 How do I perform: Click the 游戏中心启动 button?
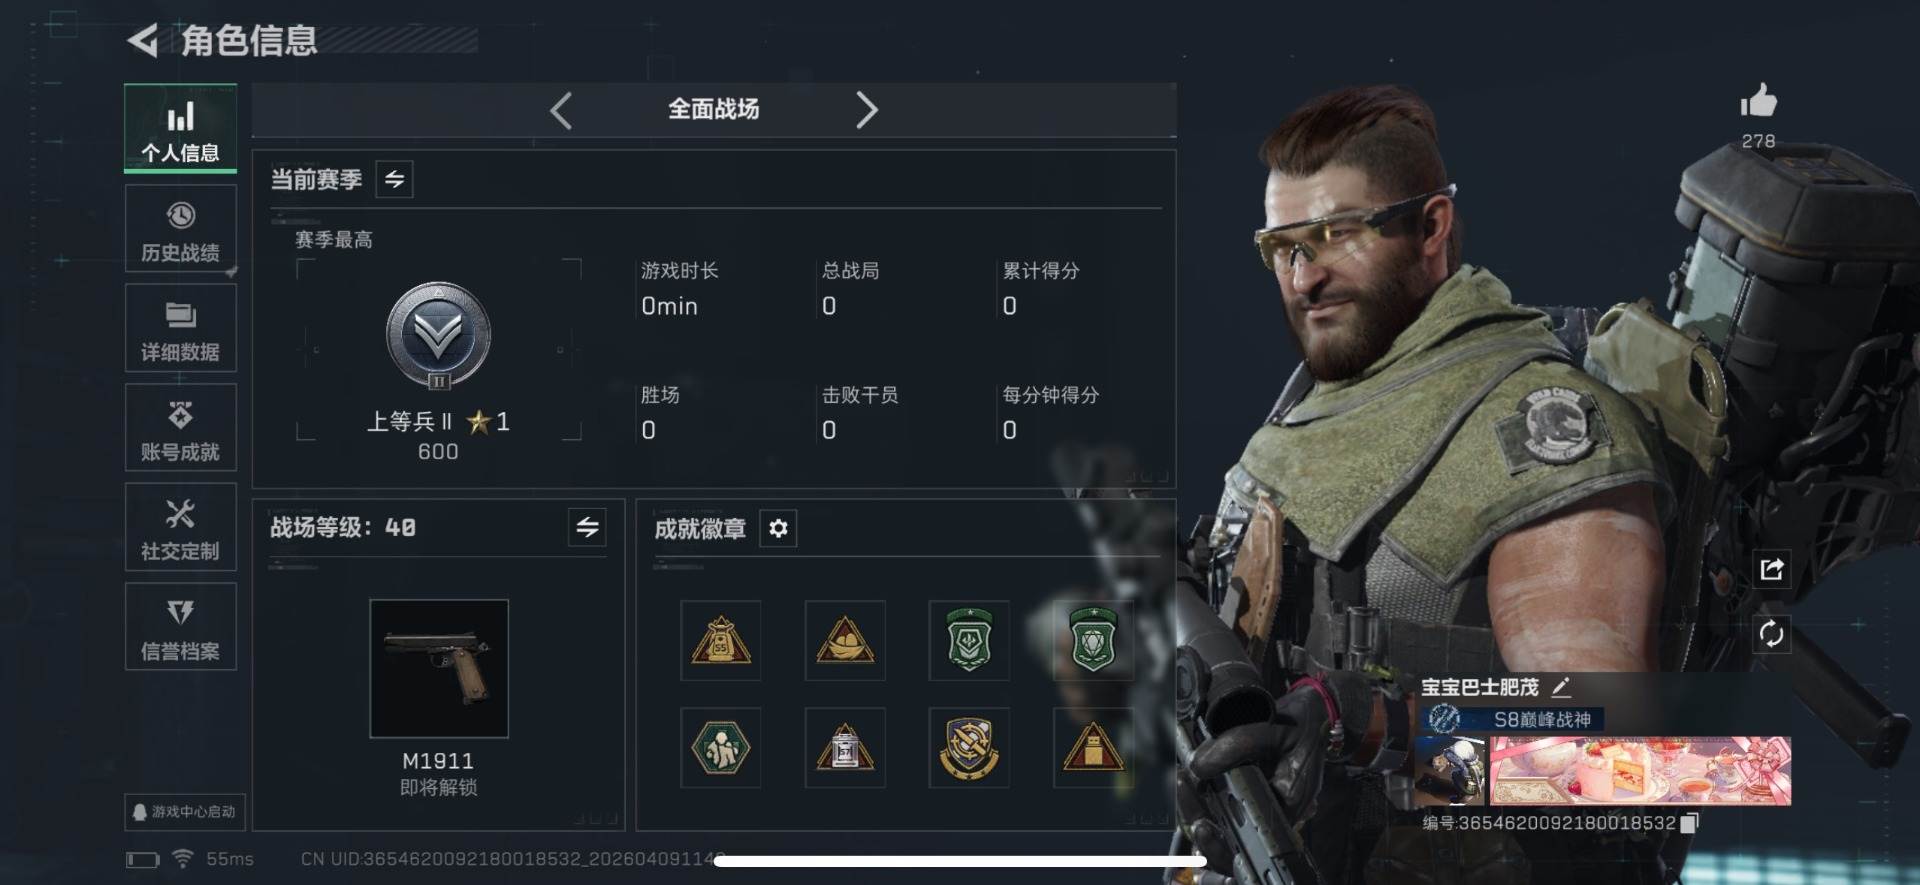click(x=185, y=812)
